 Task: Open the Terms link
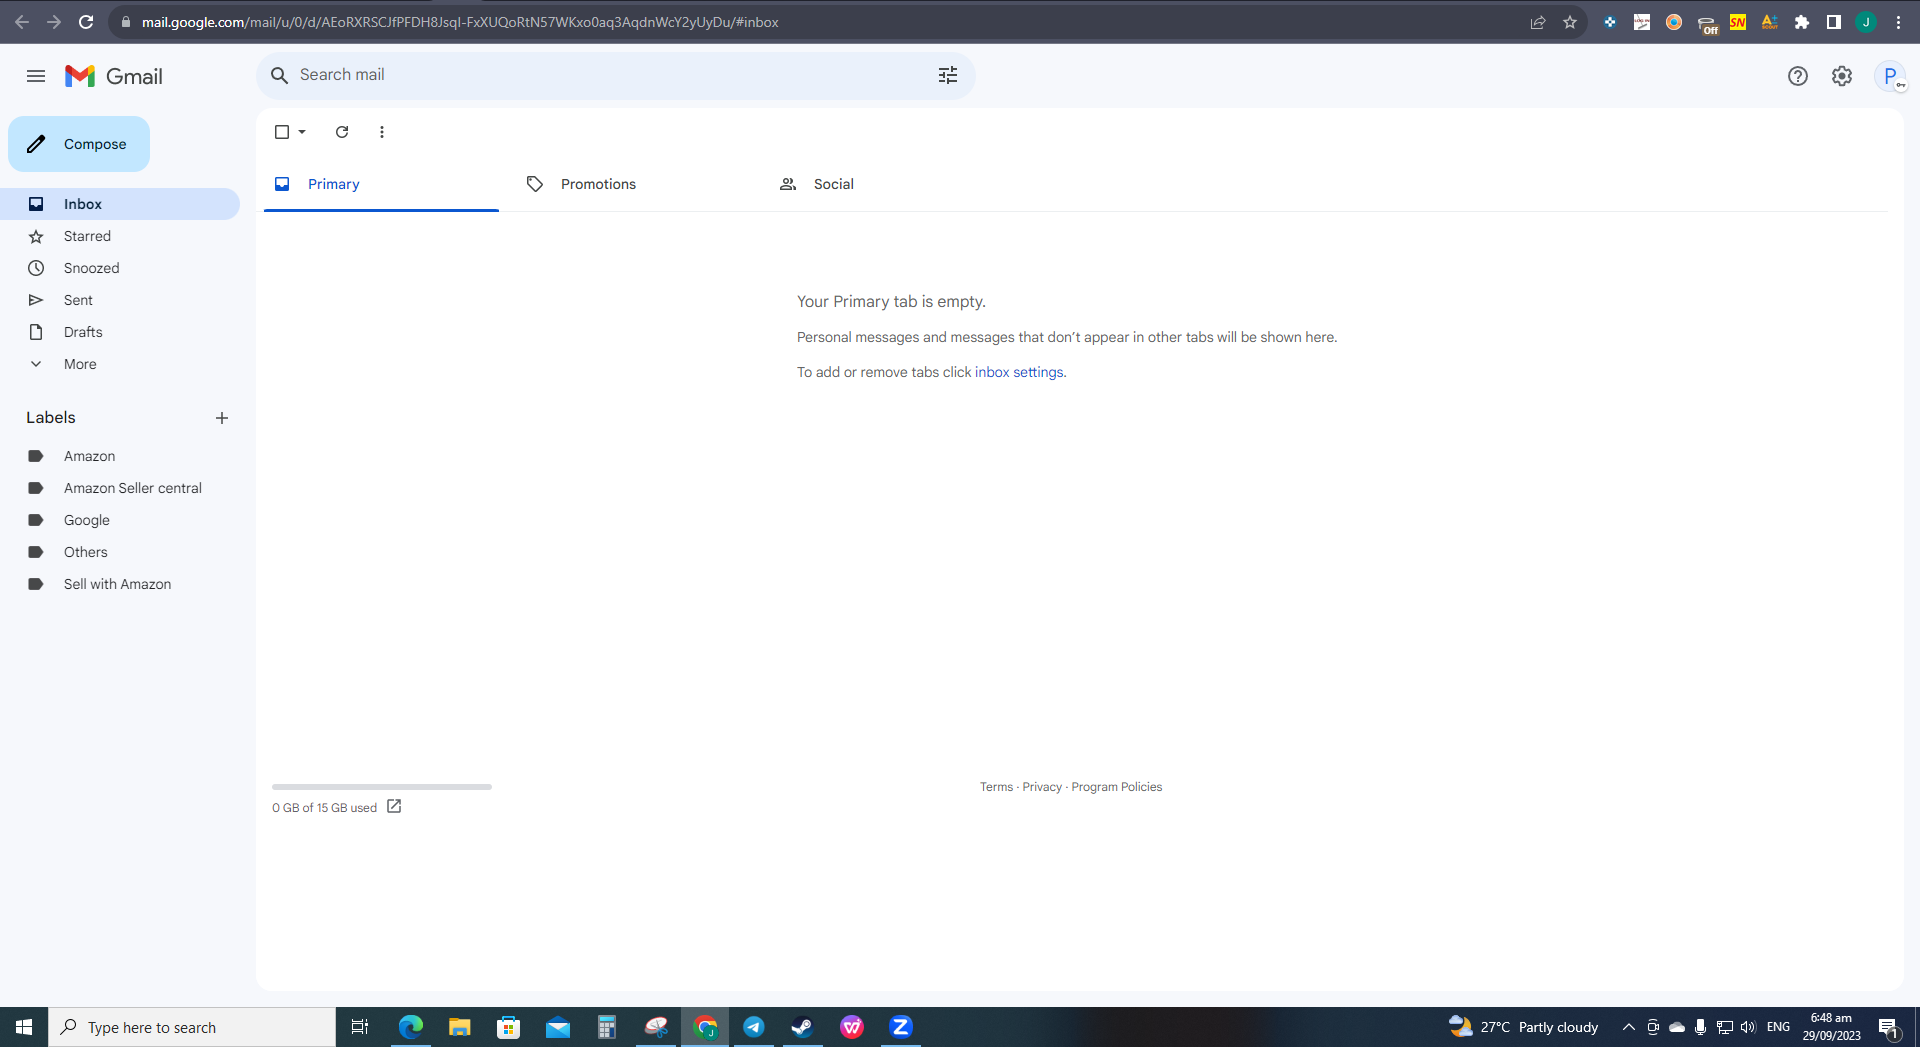[996, 787]
